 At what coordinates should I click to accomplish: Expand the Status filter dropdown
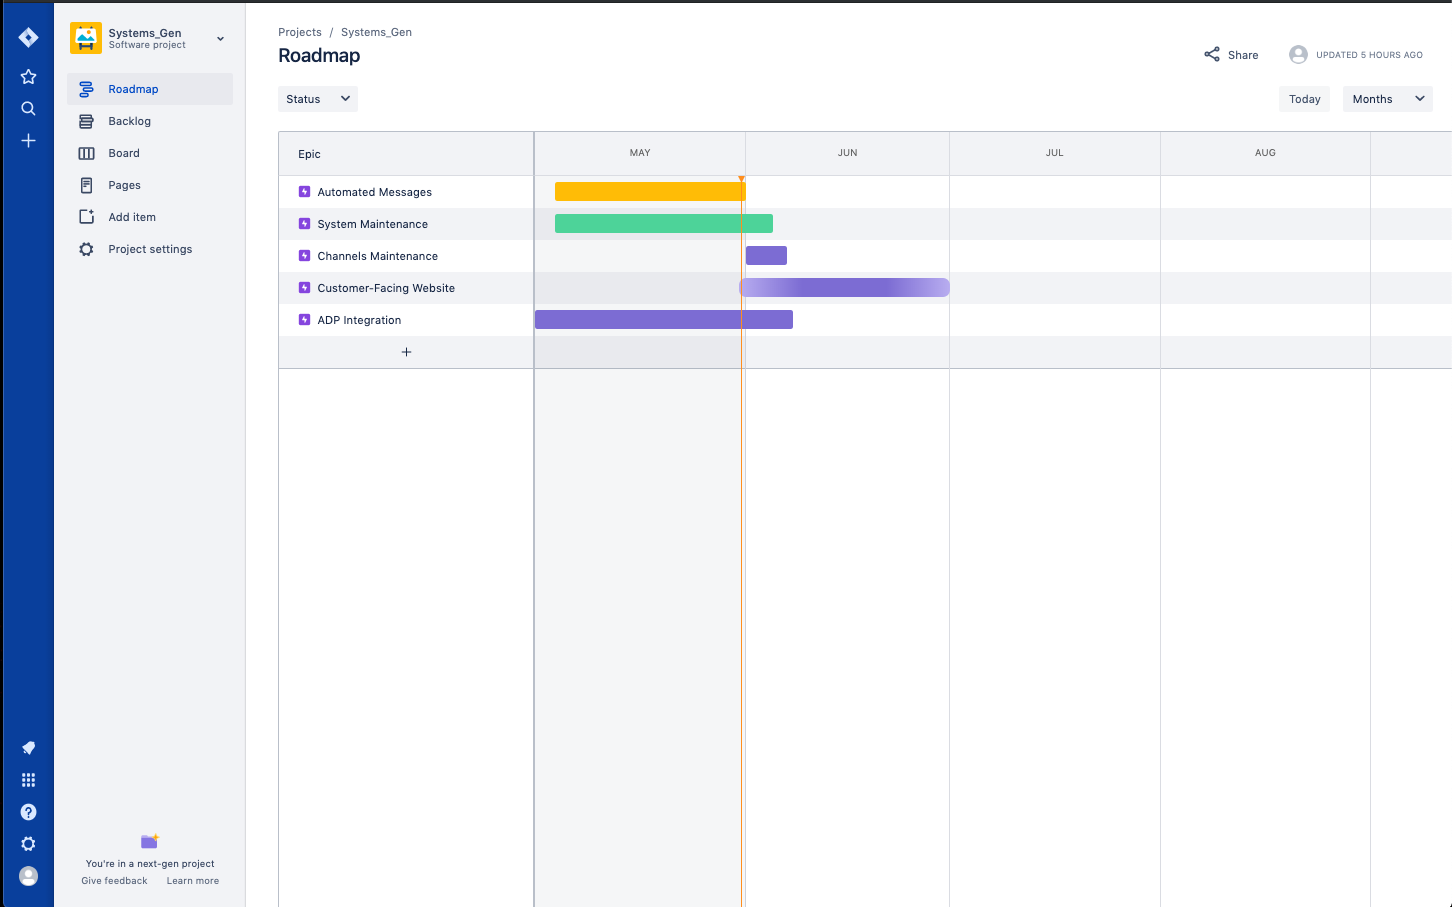[318, 99]
